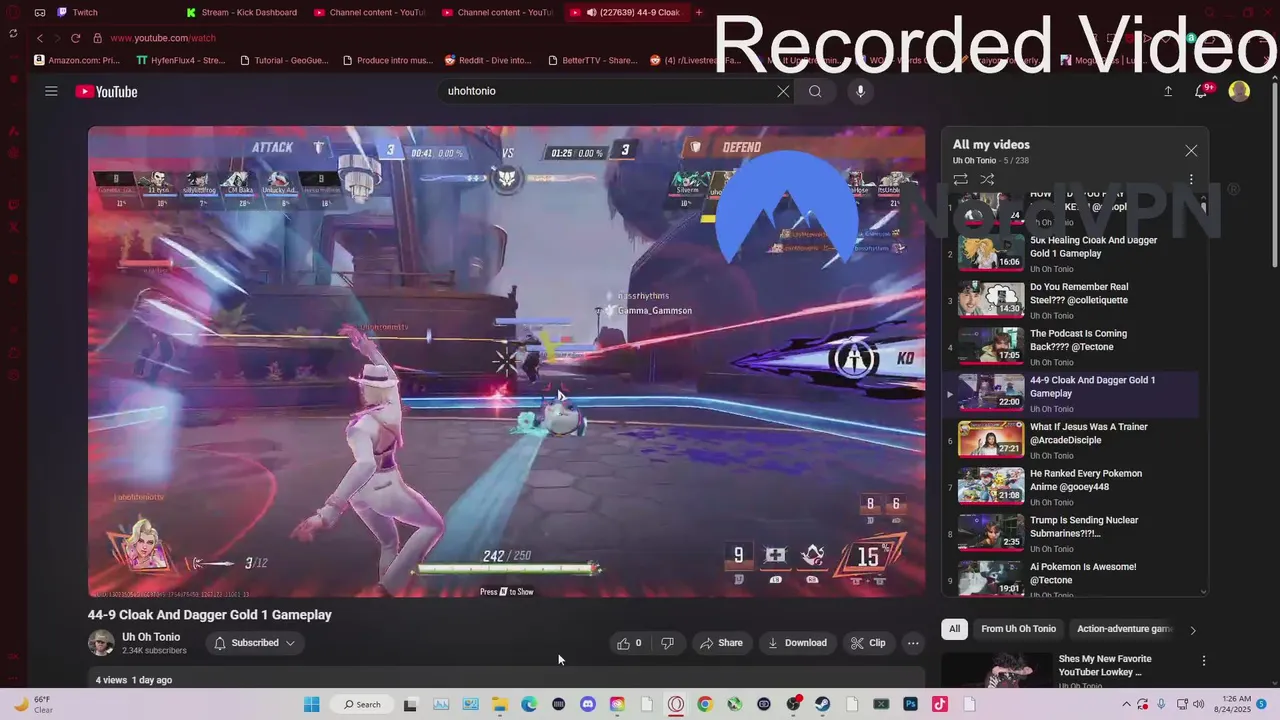The width and height of the screenshot is (1280, 720).
Task: Open the YouTube guide hamburger menu
Action: coord(51,91)
